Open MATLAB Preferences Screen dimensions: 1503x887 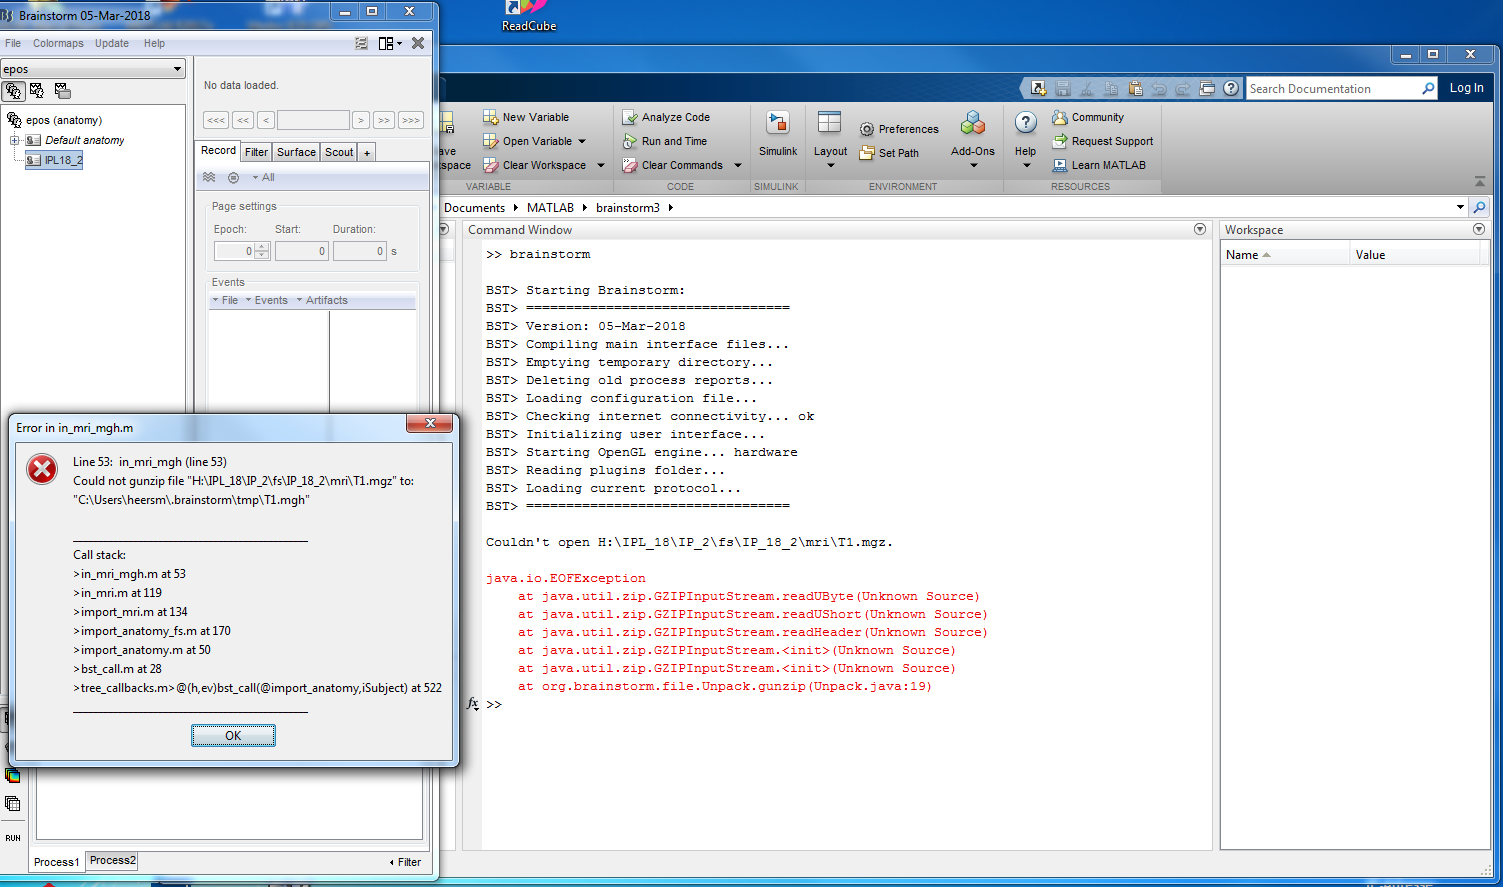click(898, 128)
